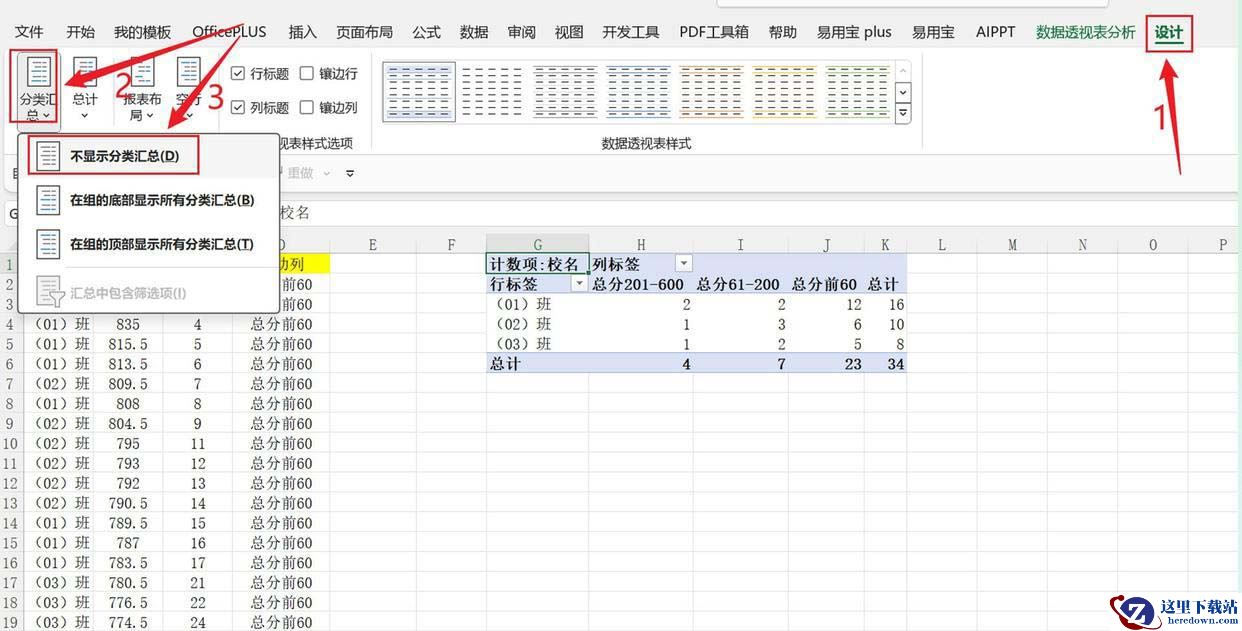
Task: Switch to the 插入 tab
Action: (x=303, y=32)
